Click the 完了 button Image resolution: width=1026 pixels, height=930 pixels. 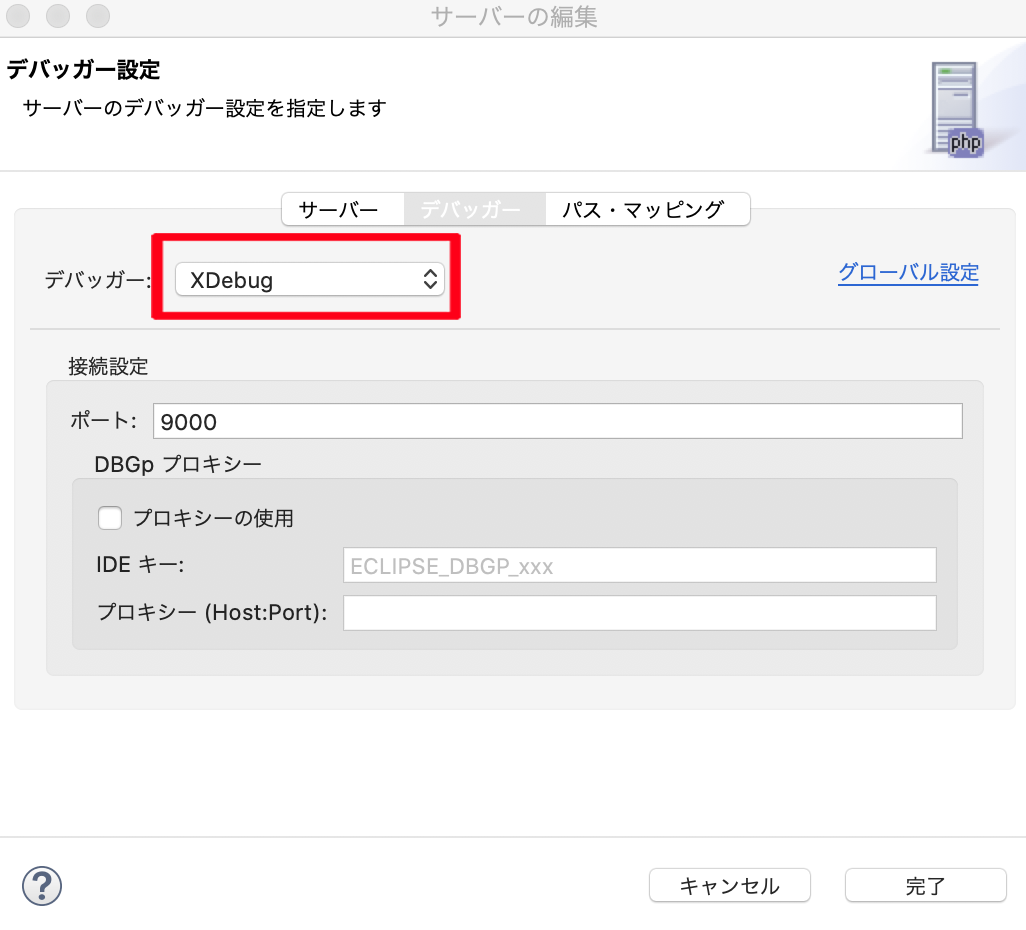[925, 885]
